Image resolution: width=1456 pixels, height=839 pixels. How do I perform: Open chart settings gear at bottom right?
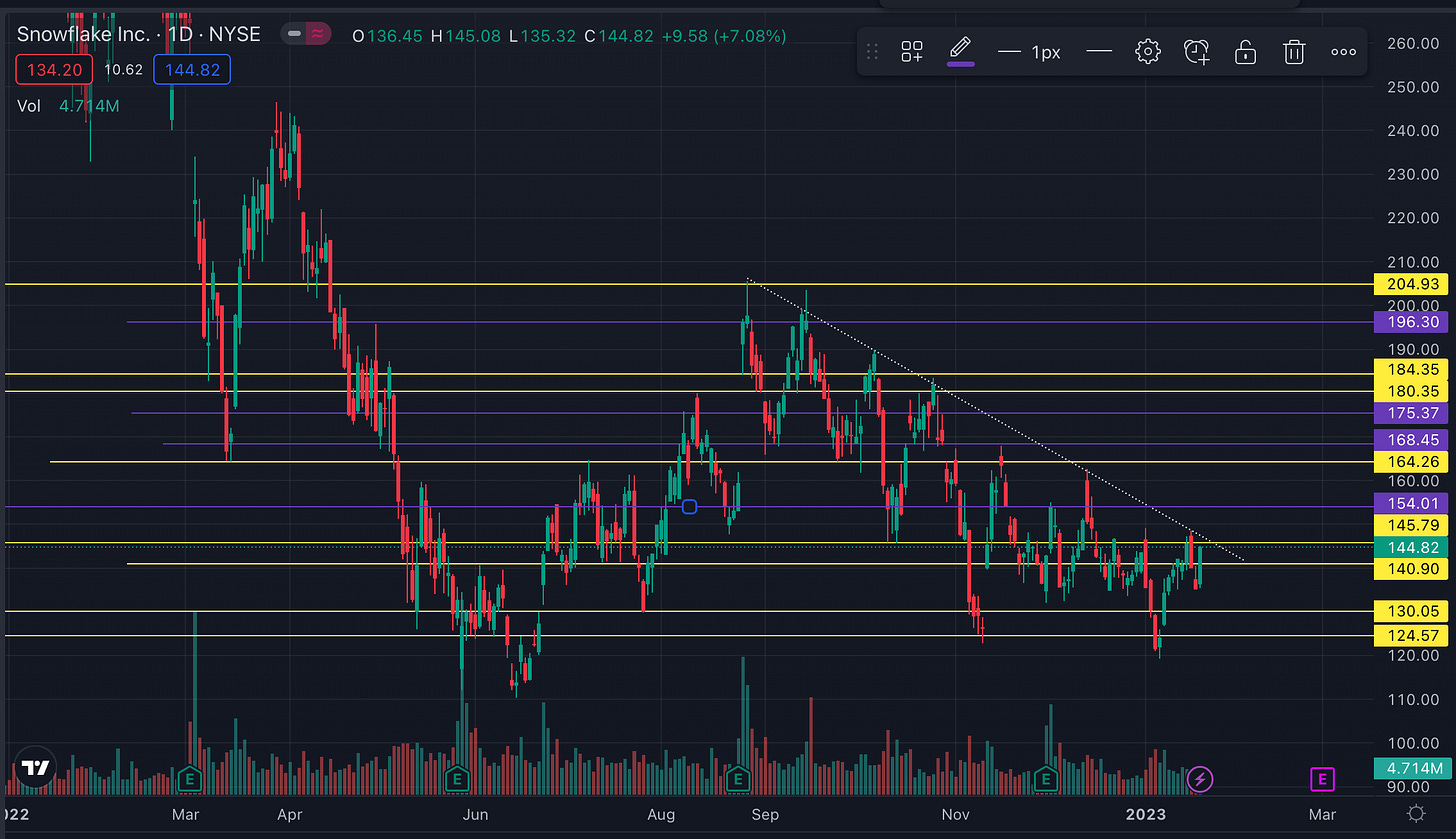pos(1416,813)
